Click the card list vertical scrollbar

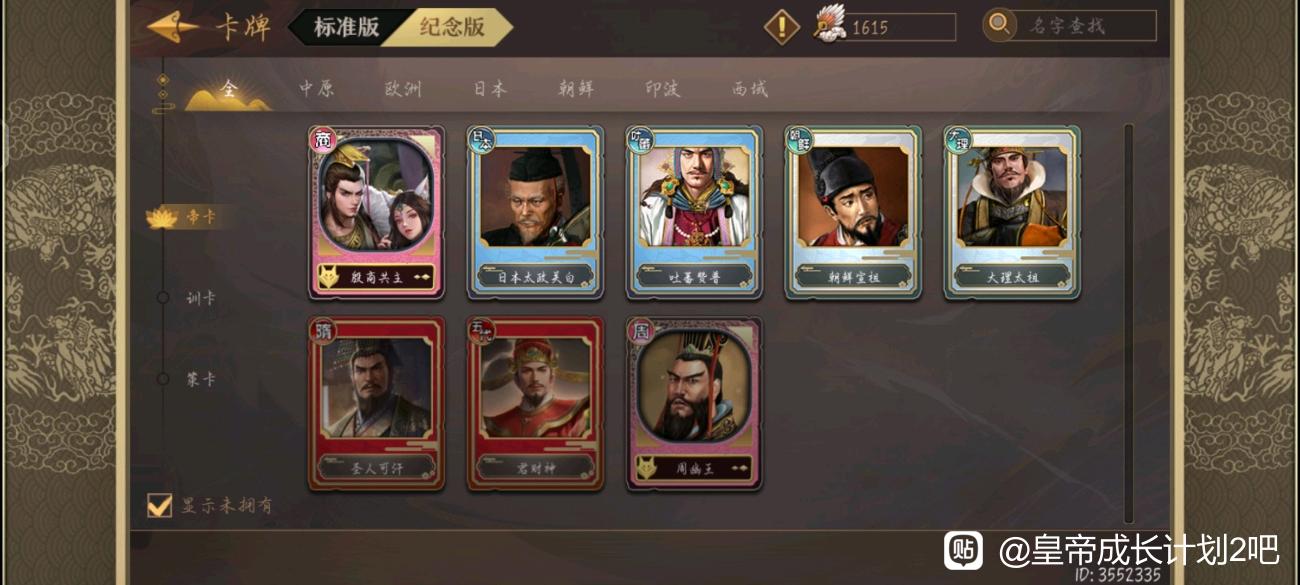[1129, 323]
